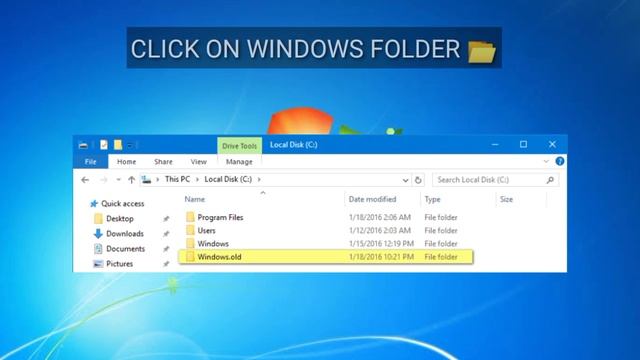Click New folder quick access toolbar icon
Image resolution: width=640 pixels, height=360 pixels.
[118, 144]
